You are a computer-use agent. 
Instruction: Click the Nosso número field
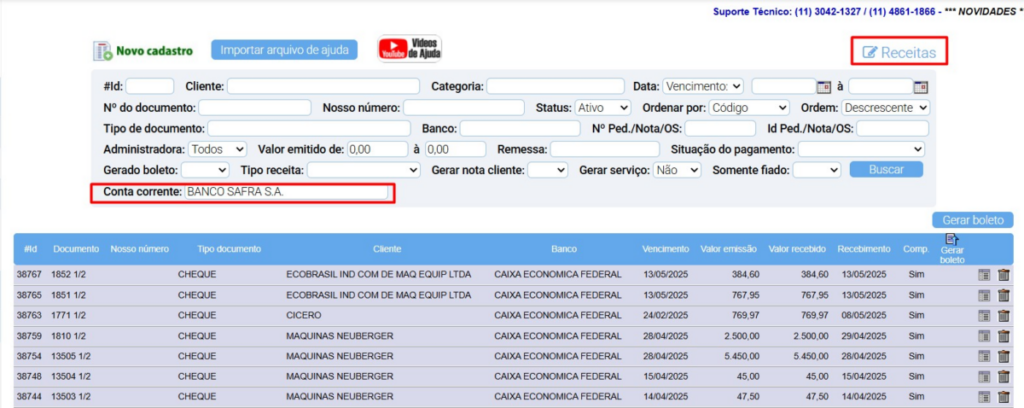[x=464, y=107]
